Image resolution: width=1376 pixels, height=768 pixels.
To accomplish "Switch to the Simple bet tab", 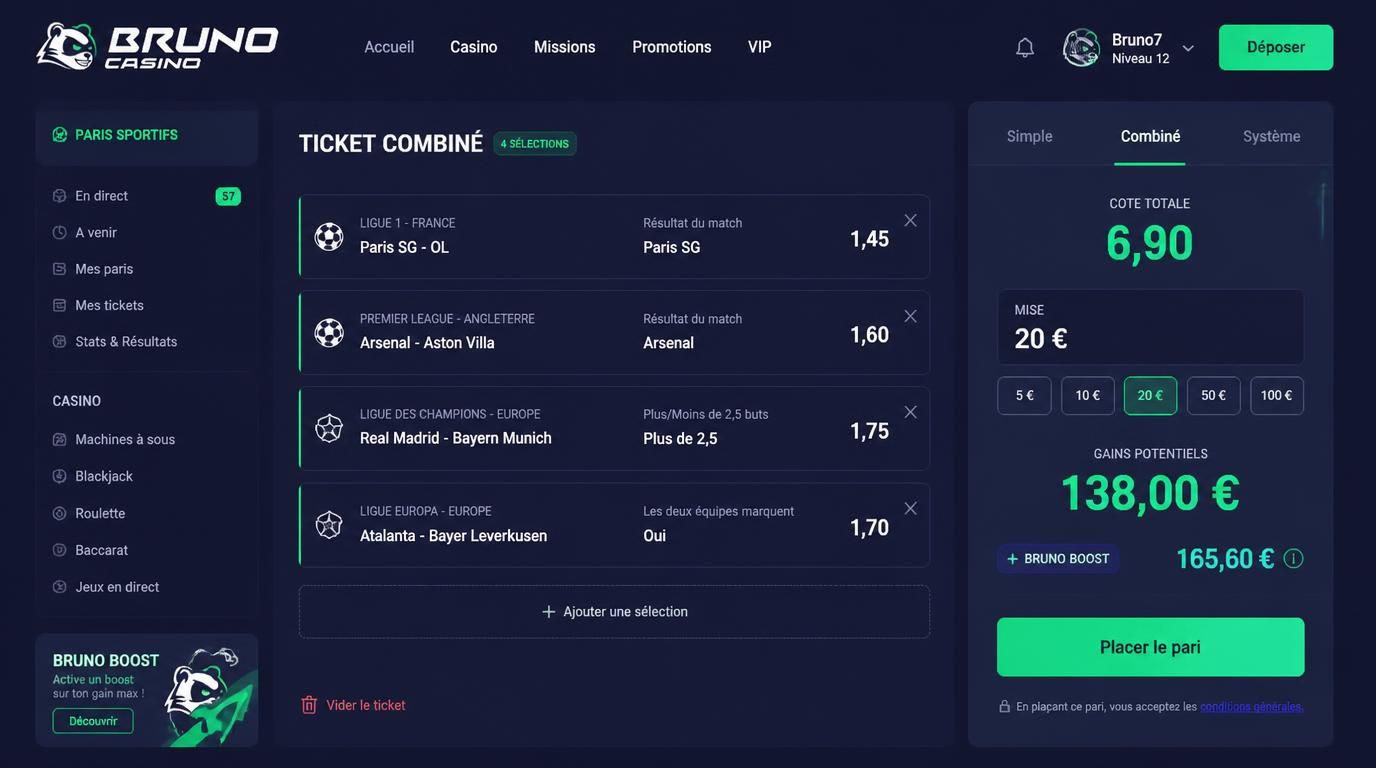I will point(1030,136).
